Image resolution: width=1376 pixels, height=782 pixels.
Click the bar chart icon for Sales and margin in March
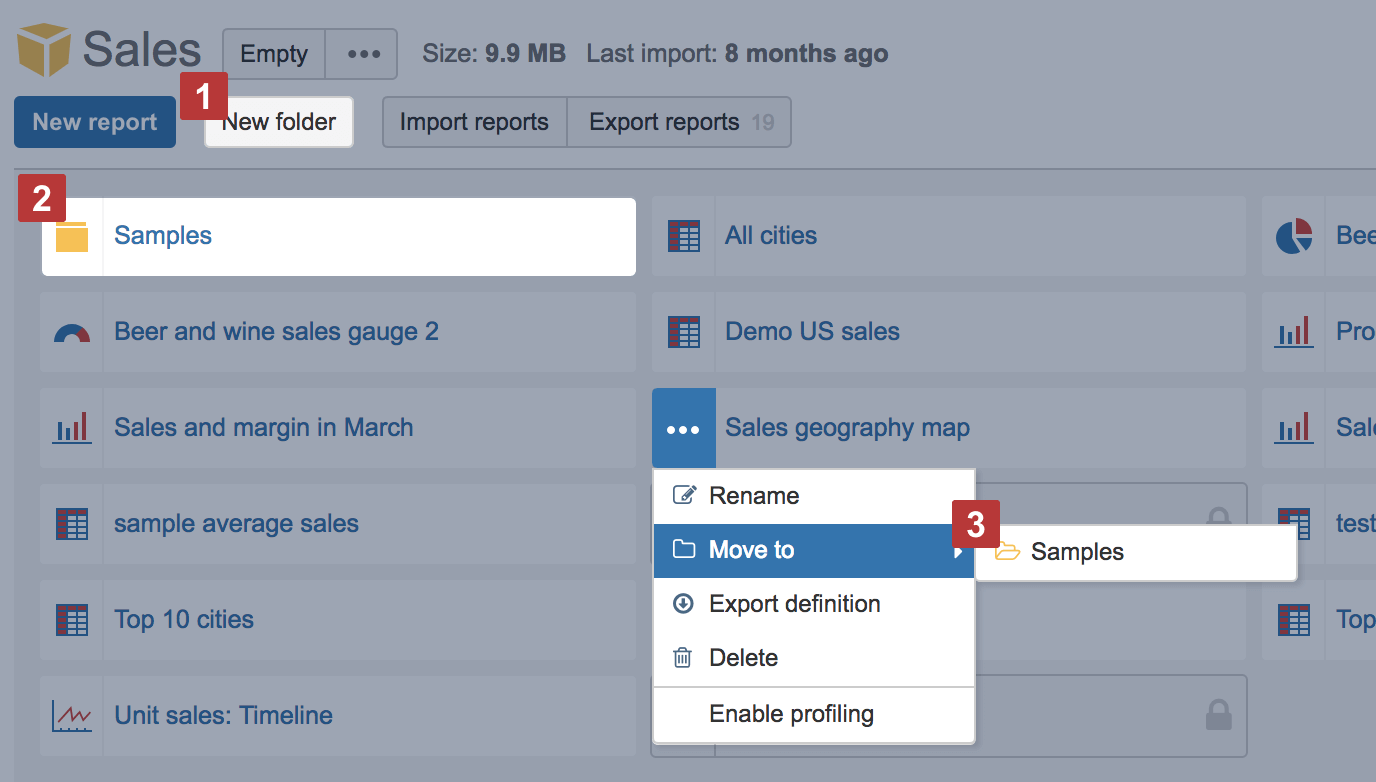[x=72, y=428]
